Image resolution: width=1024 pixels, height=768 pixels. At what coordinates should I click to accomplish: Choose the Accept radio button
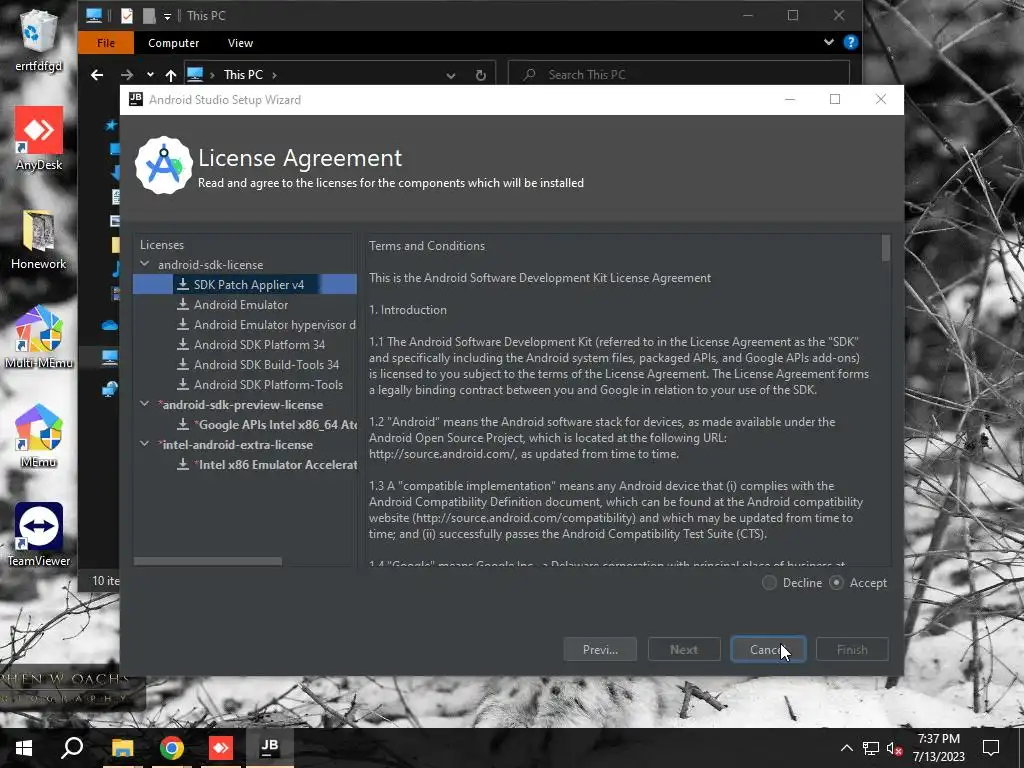837,583
